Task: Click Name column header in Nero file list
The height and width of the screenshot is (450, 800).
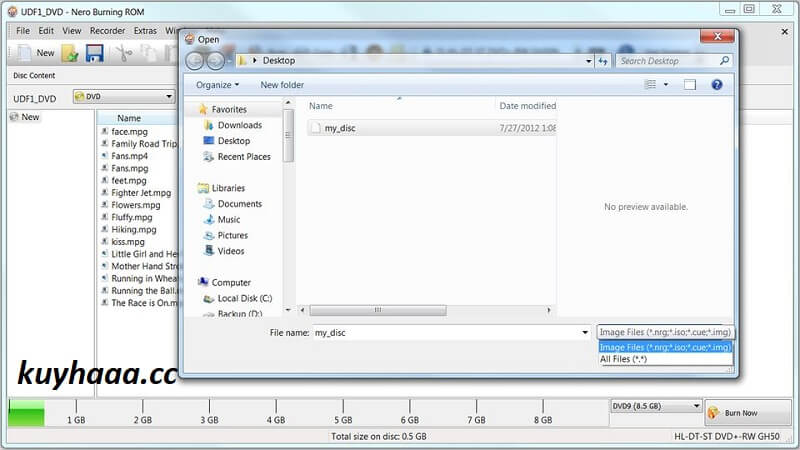Action: (129, 118)
